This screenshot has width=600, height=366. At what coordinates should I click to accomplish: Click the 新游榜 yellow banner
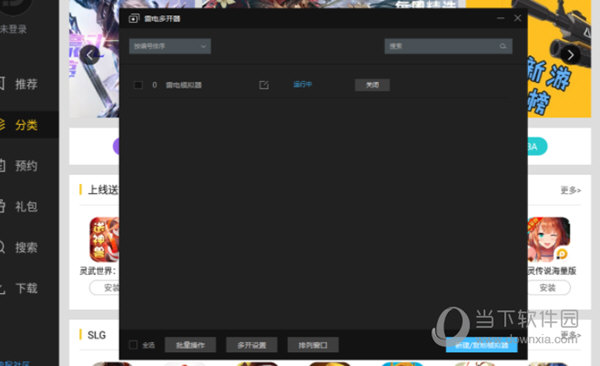[559, 59]
